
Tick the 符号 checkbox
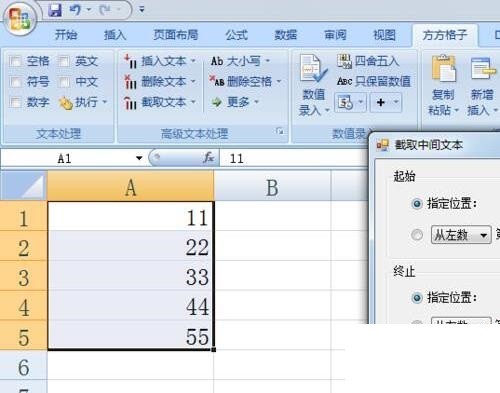[15, 82]
